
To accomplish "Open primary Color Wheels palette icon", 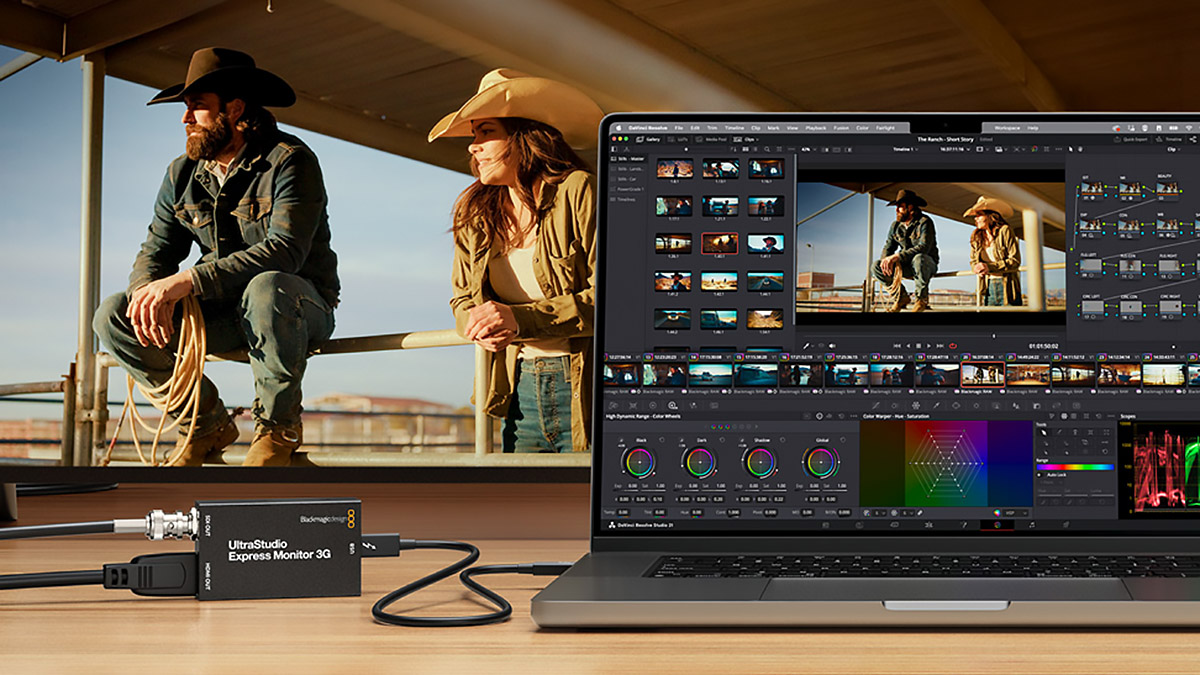I will (x=653, y=405).
